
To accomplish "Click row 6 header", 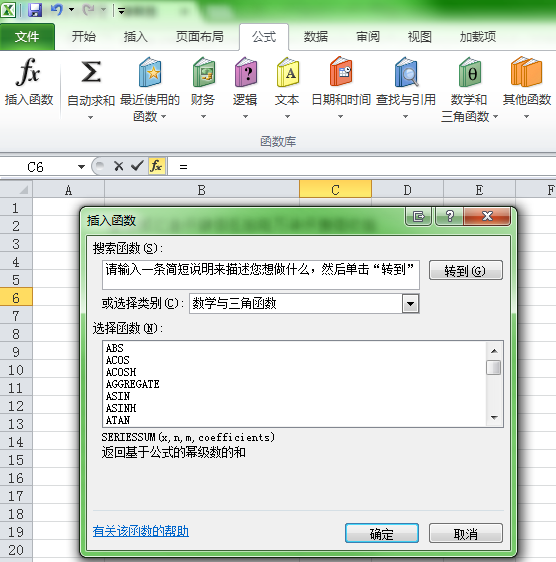I will (x=16, y=297).
